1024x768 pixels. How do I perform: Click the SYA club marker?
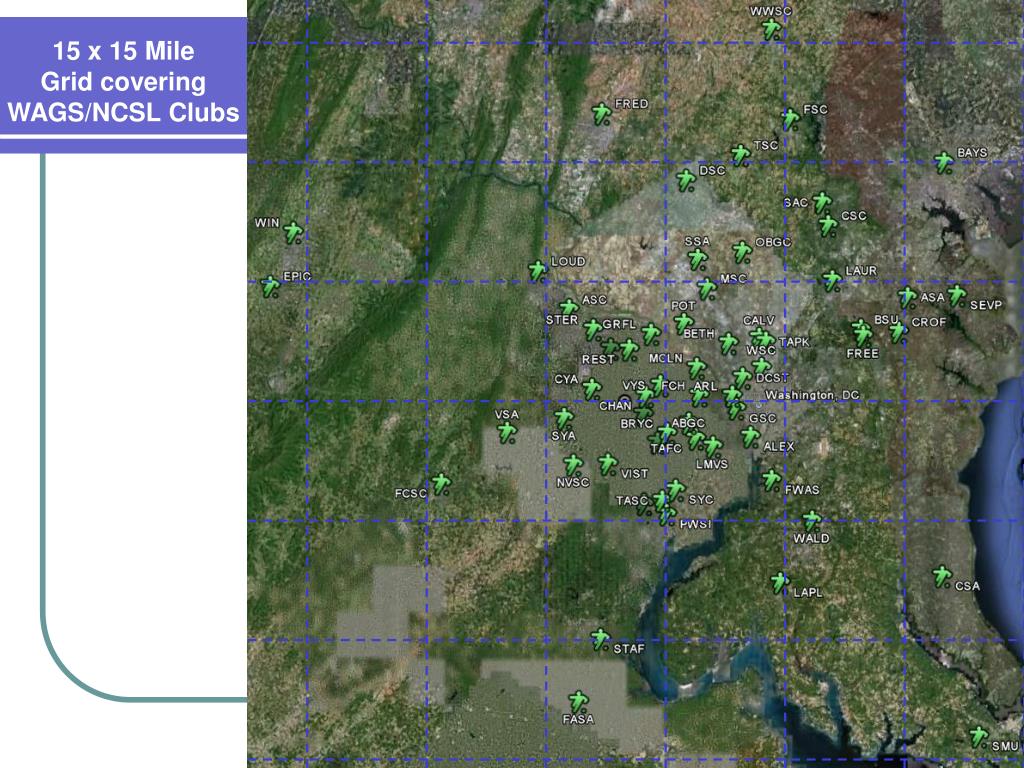point(564,419)
